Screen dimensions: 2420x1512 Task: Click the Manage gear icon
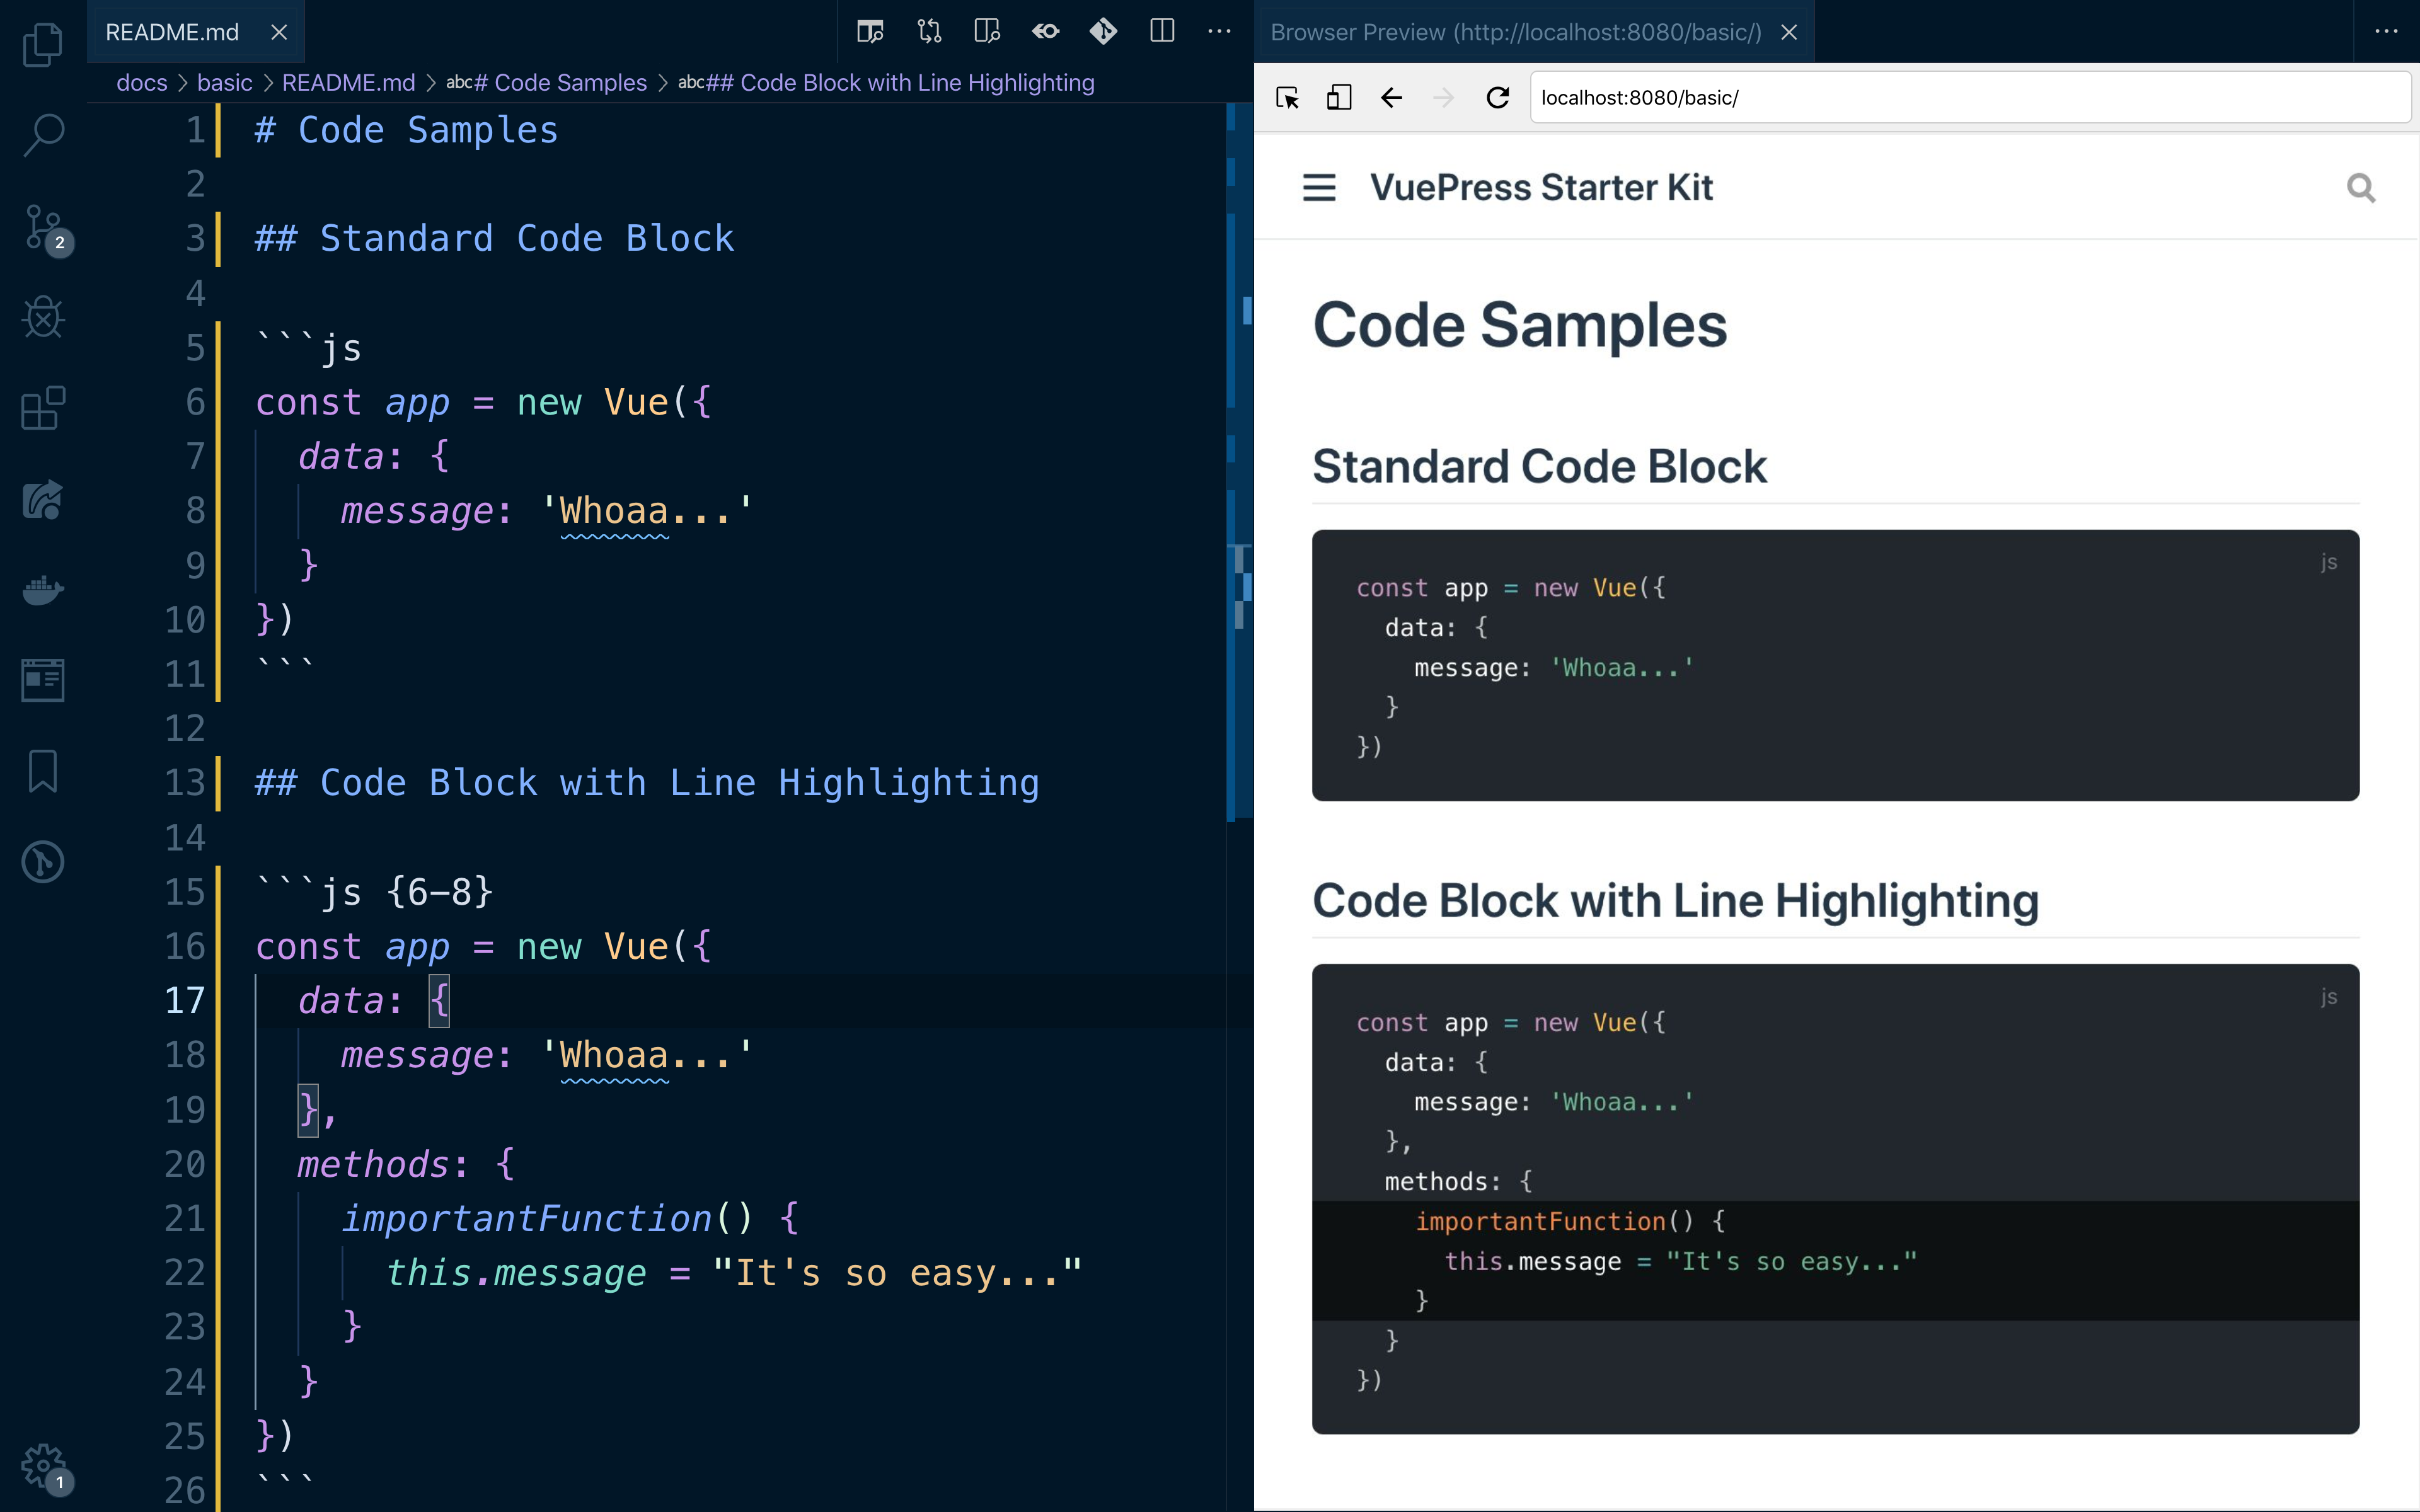(x=42, y=1466)
